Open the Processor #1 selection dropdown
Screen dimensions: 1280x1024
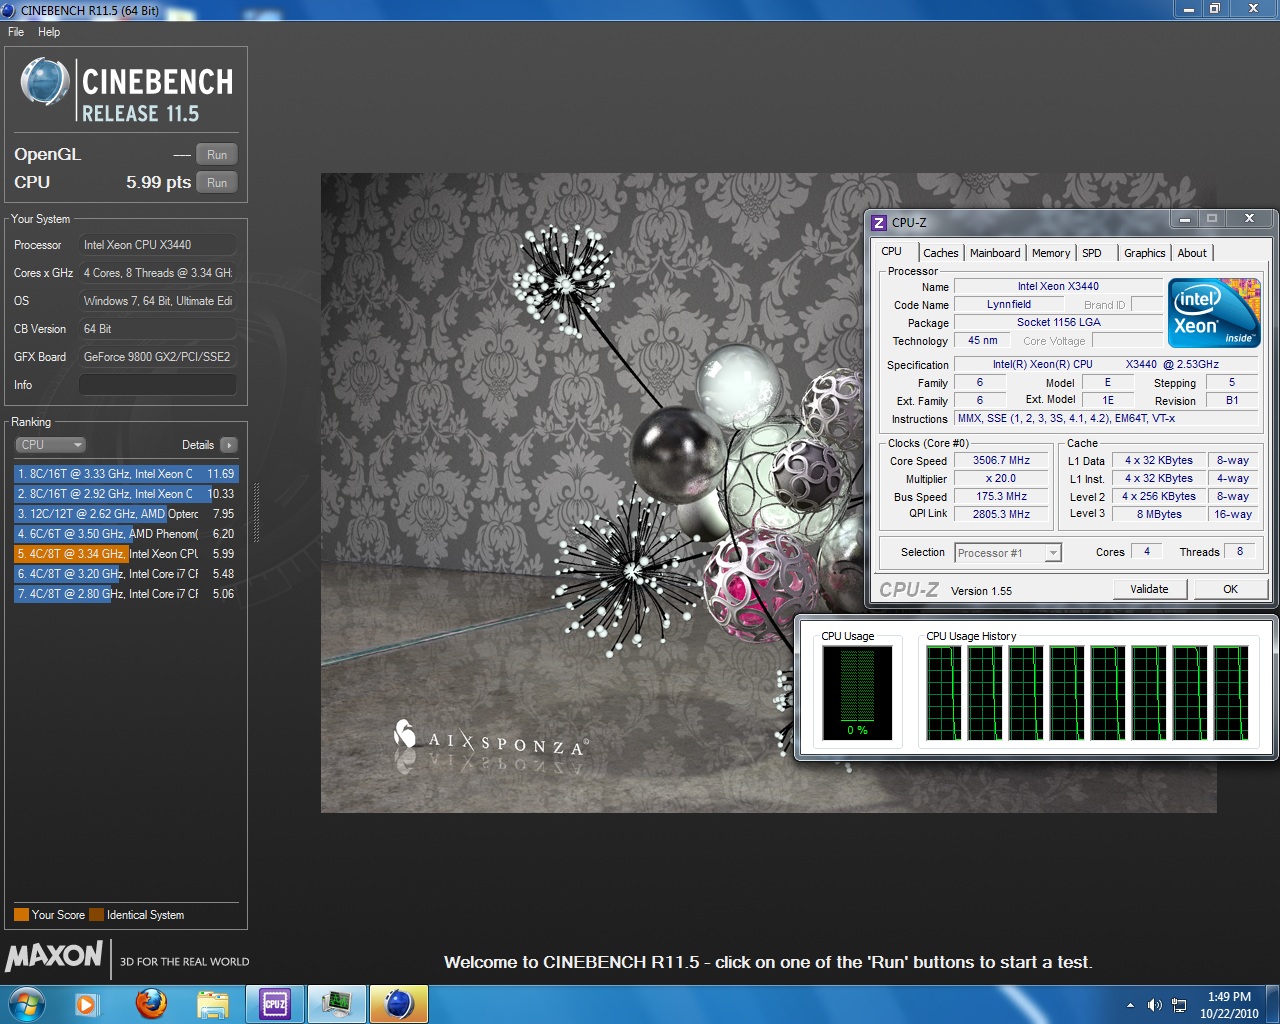1008,553
